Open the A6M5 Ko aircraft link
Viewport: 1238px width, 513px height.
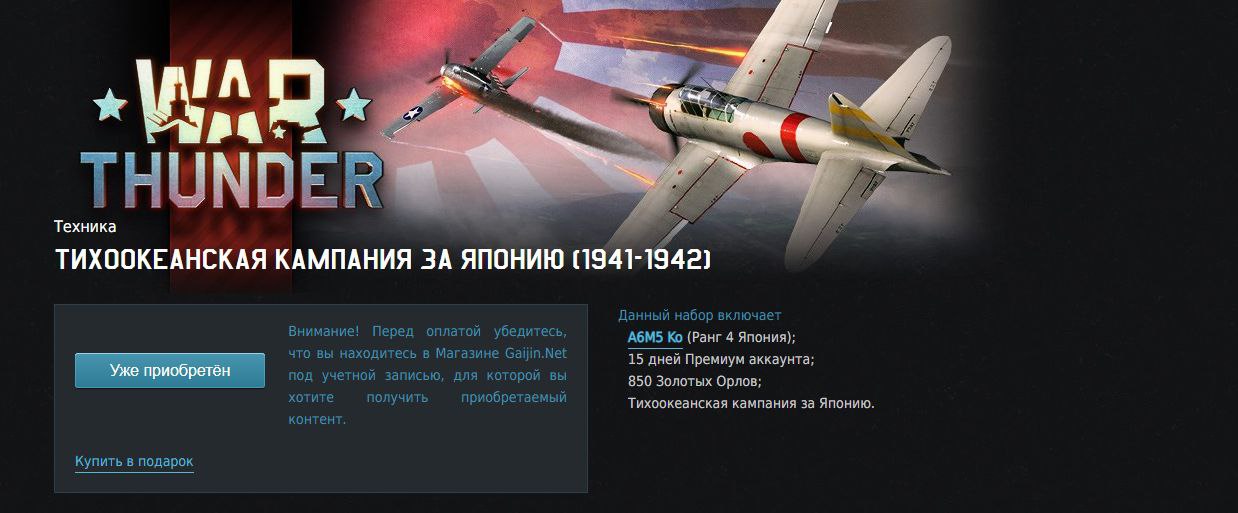(x=655, y=337)
